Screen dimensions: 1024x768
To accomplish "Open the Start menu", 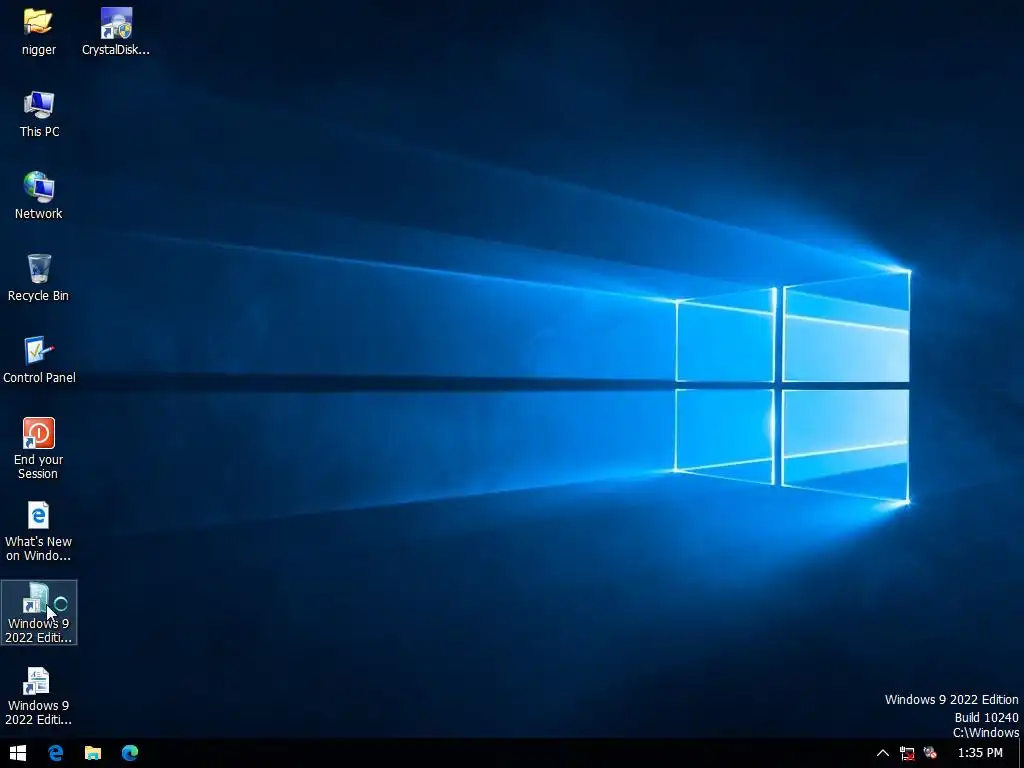I will (x=18, y=753).
